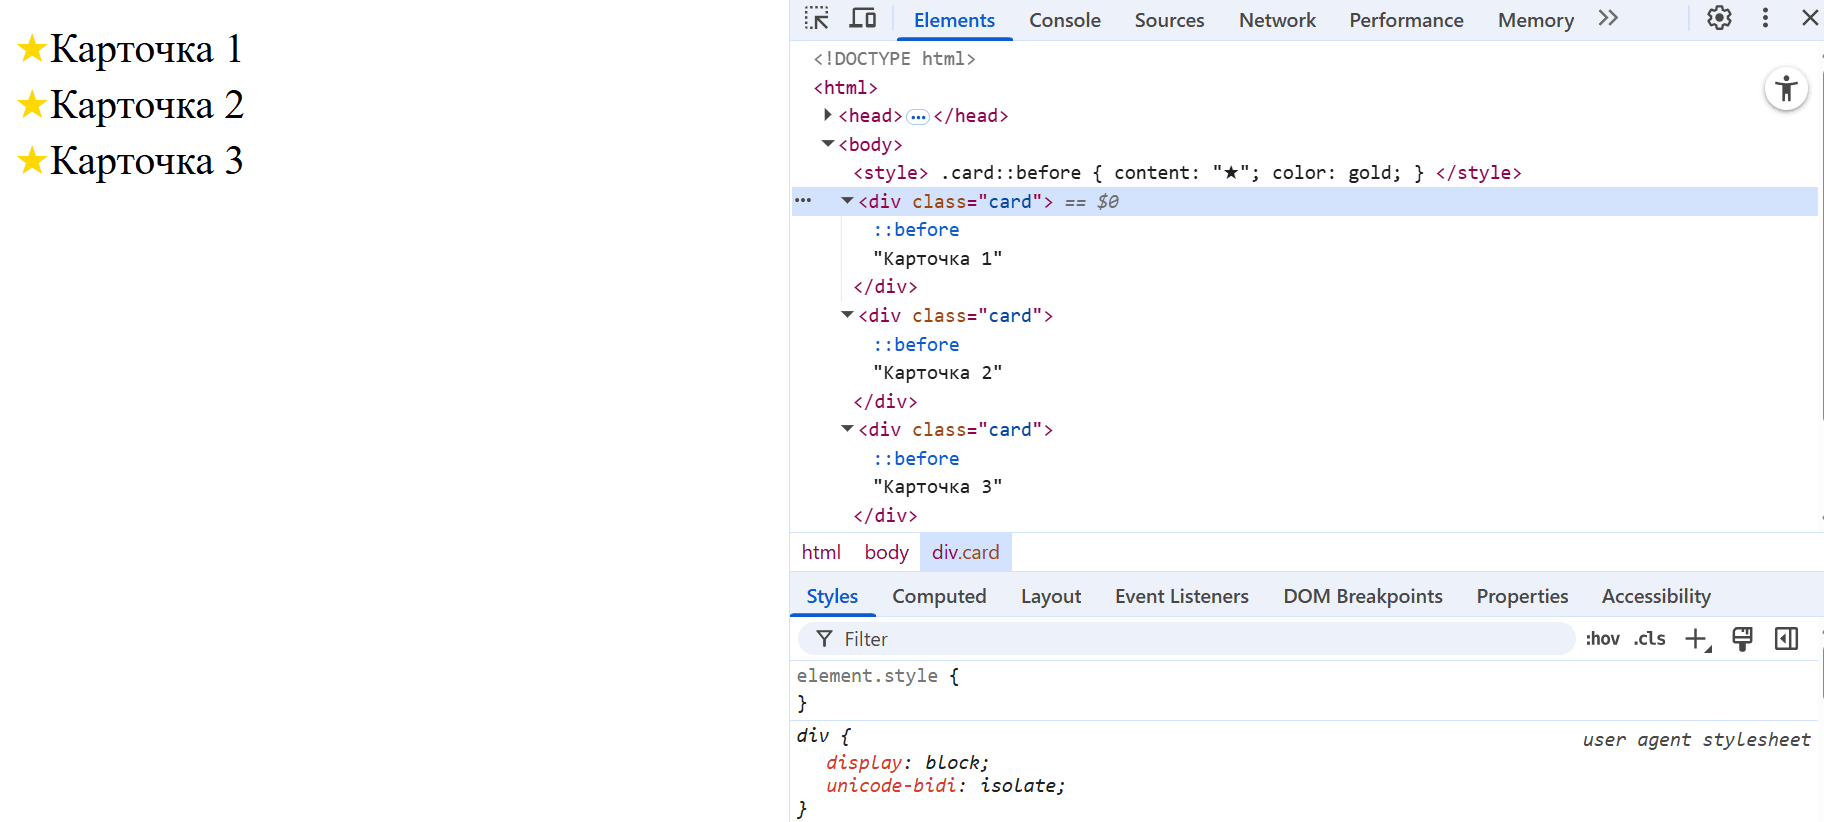Image resolution: width=1824 pixels, height=822 pixels.
Task: Select the "Карточка 3" text node in DOM tree
Action: pyautogui.click(x=937, y=487)
